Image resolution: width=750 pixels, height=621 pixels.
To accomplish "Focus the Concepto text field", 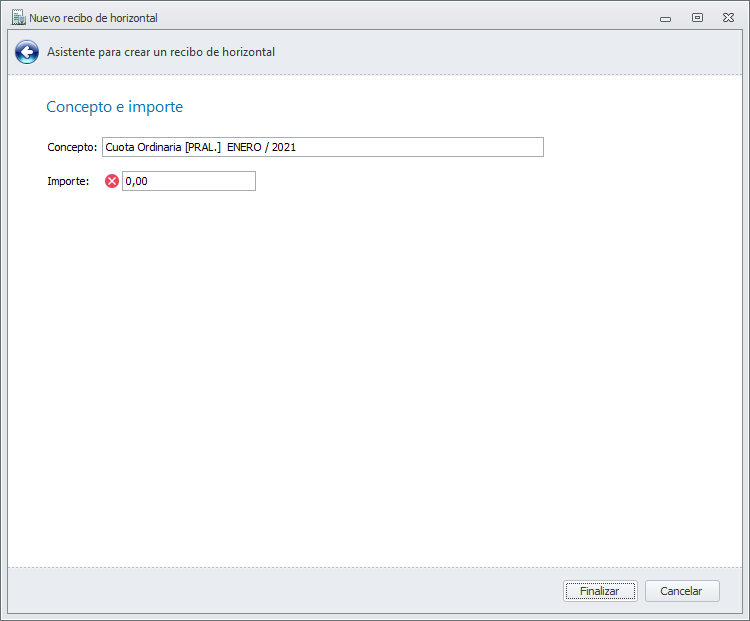I will [x=420, y=147].
